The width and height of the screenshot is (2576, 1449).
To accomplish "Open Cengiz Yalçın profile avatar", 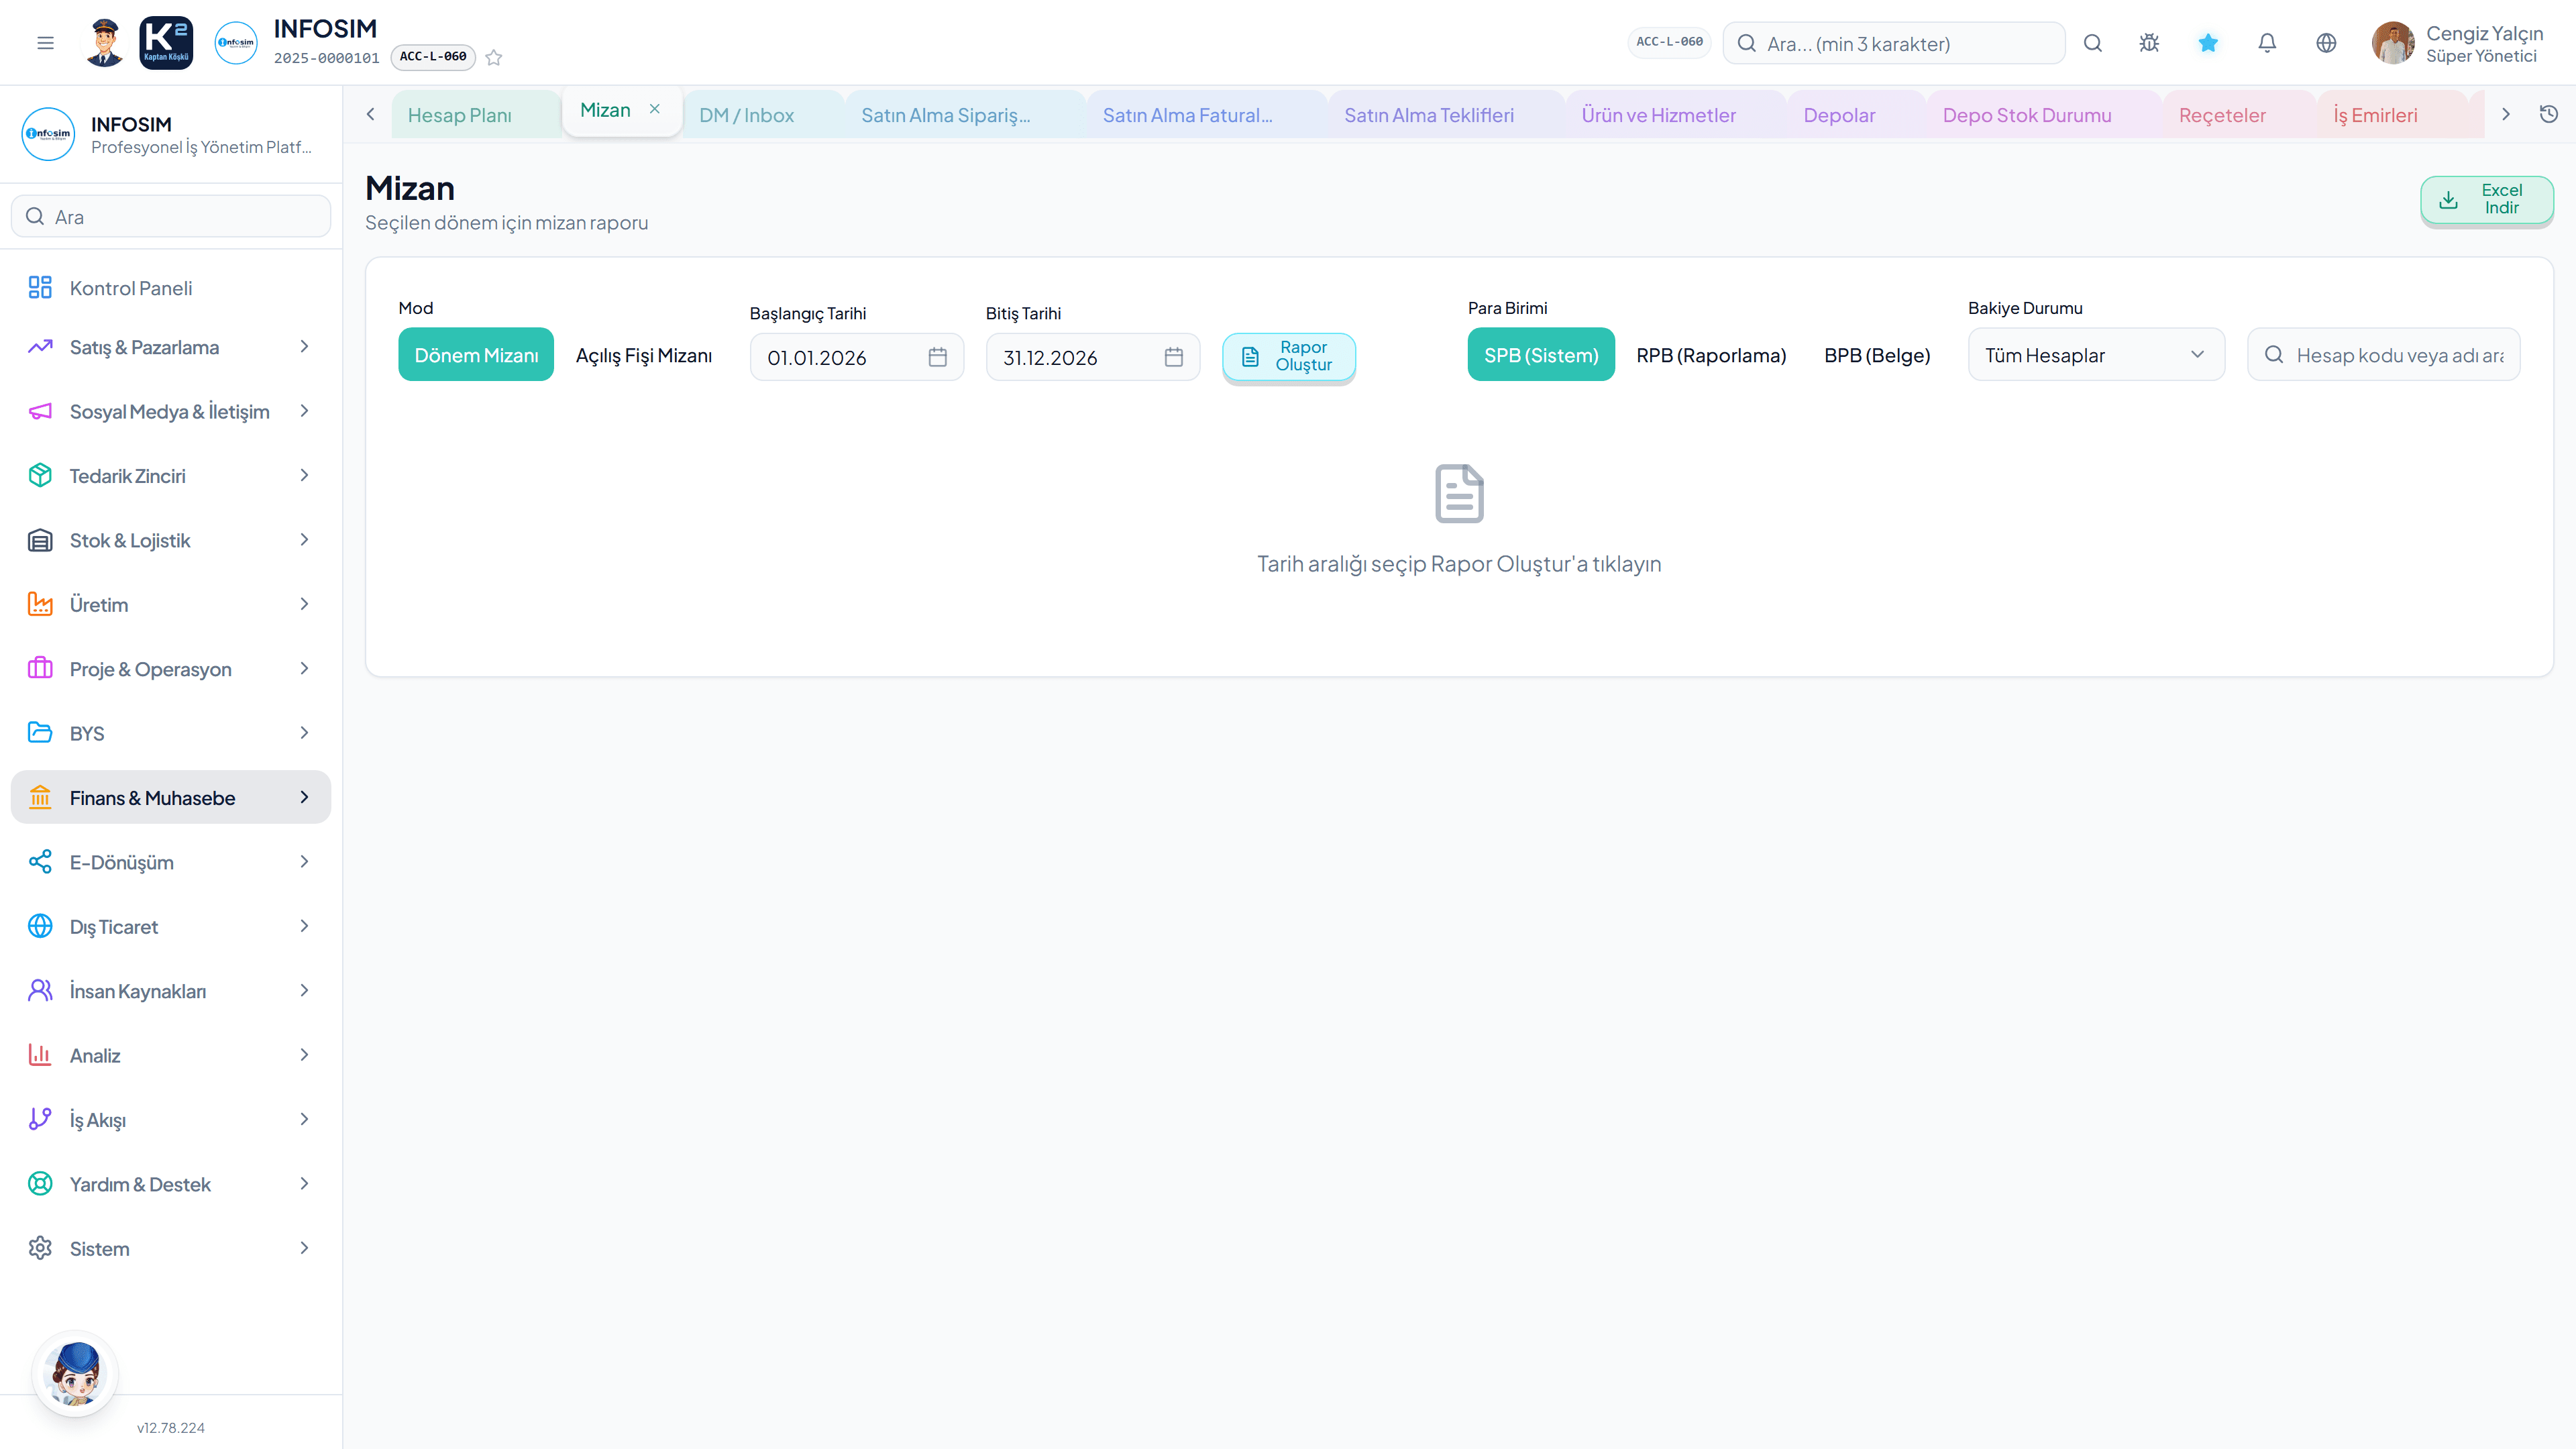I will pyautogui.click(x=2392, y=43).
